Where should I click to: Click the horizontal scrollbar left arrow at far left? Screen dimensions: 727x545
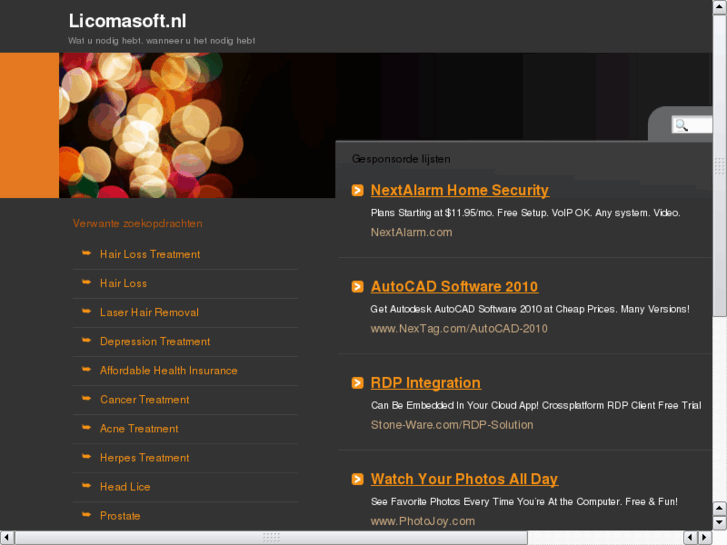pos(7,538)
